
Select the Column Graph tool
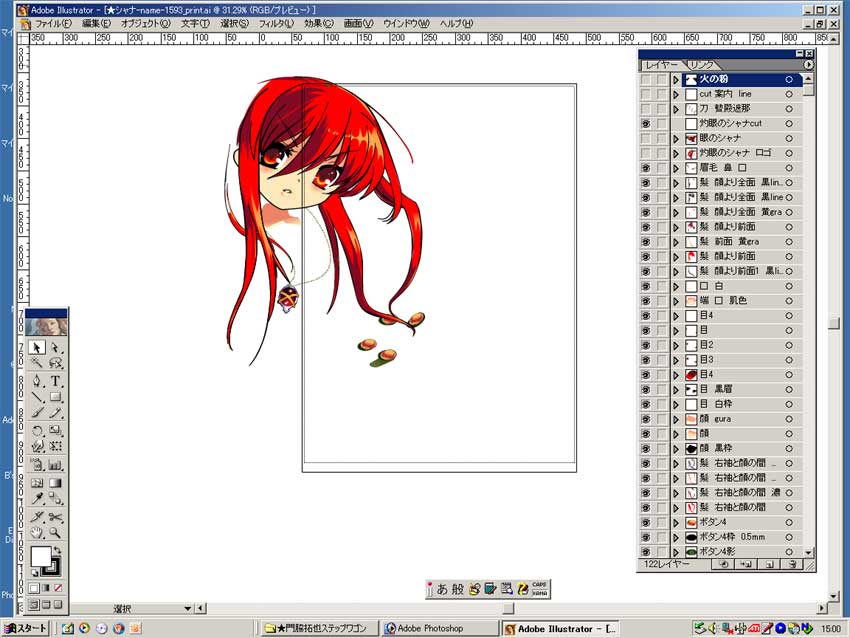55,465
